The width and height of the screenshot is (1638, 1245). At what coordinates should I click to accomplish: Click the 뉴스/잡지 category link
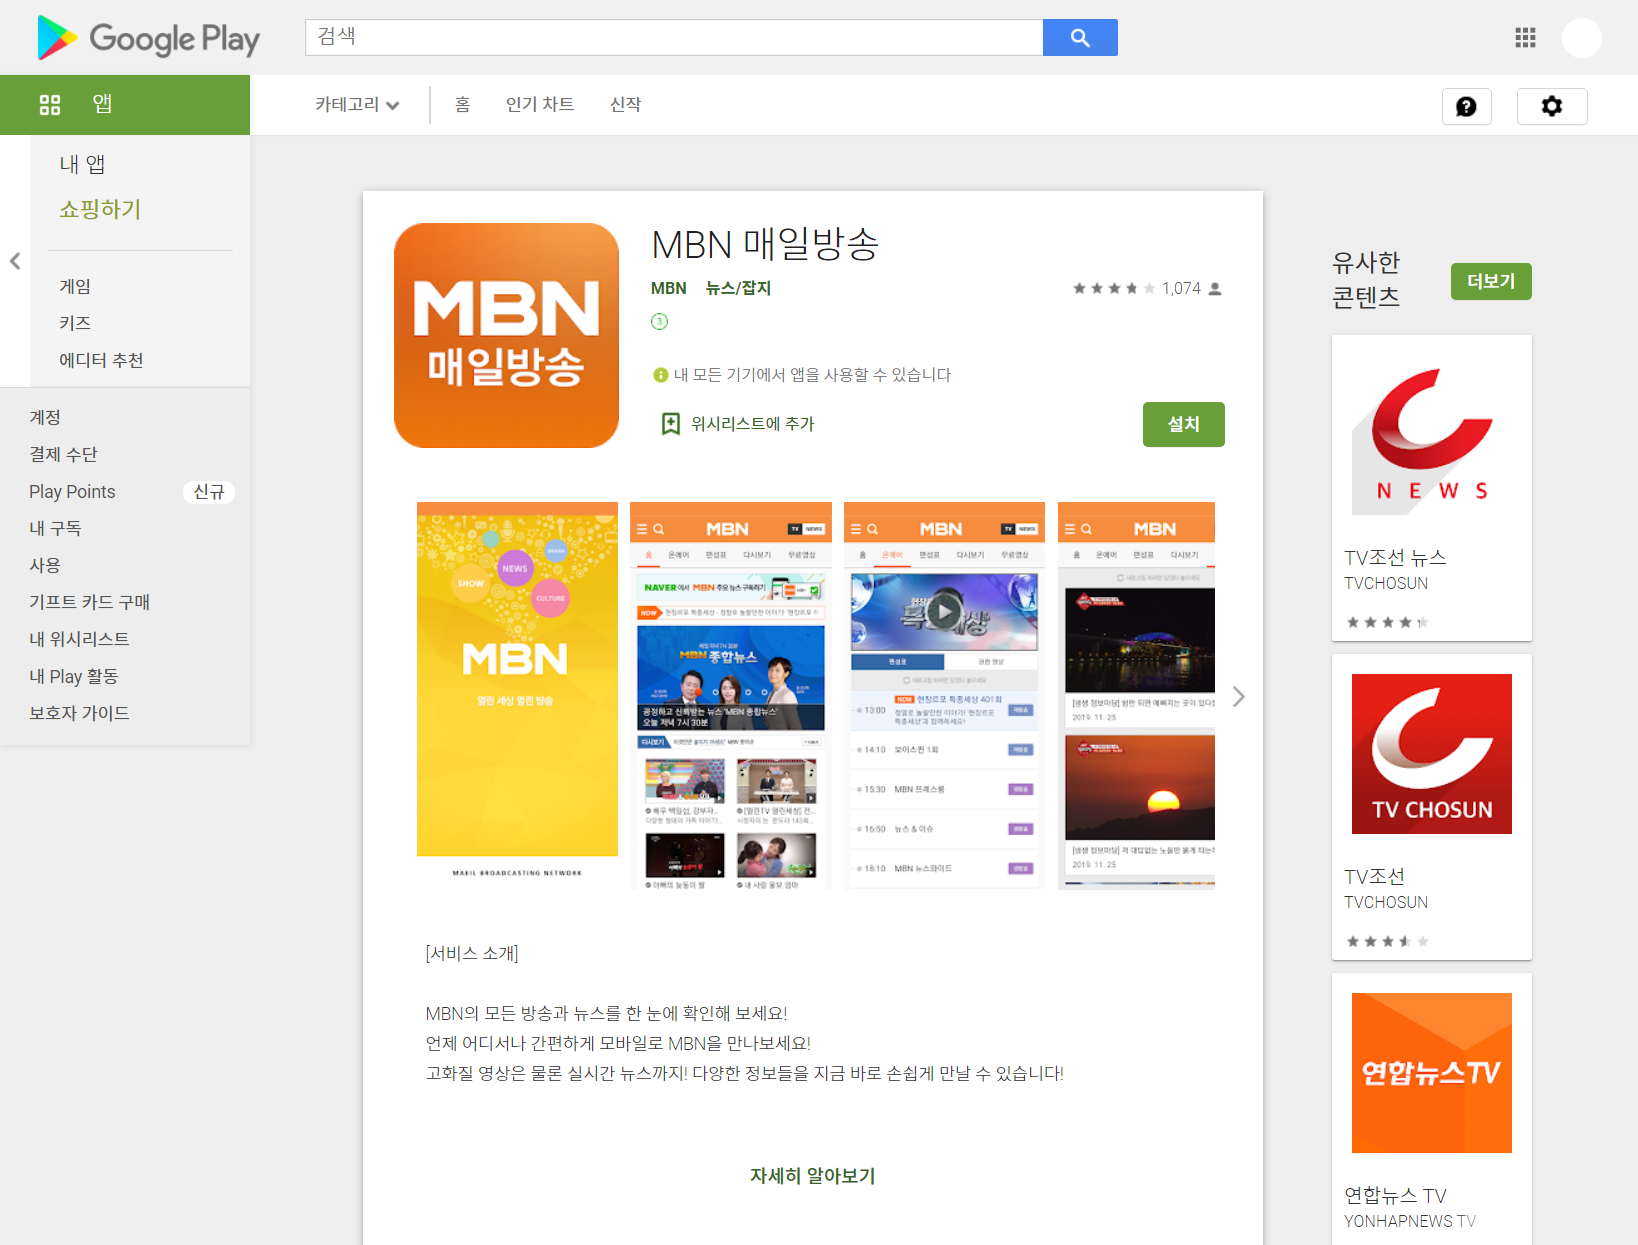(x=738, y=288)
